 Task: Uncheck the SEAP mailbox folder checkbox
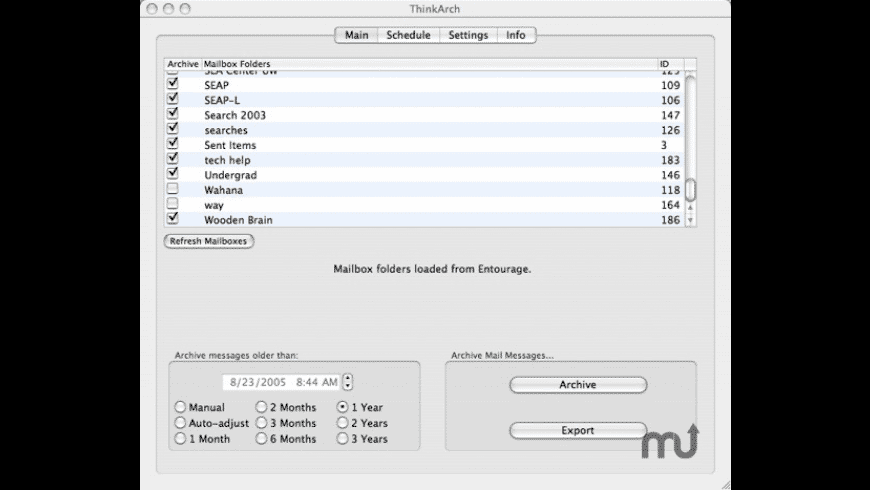(x=173, y=85)
